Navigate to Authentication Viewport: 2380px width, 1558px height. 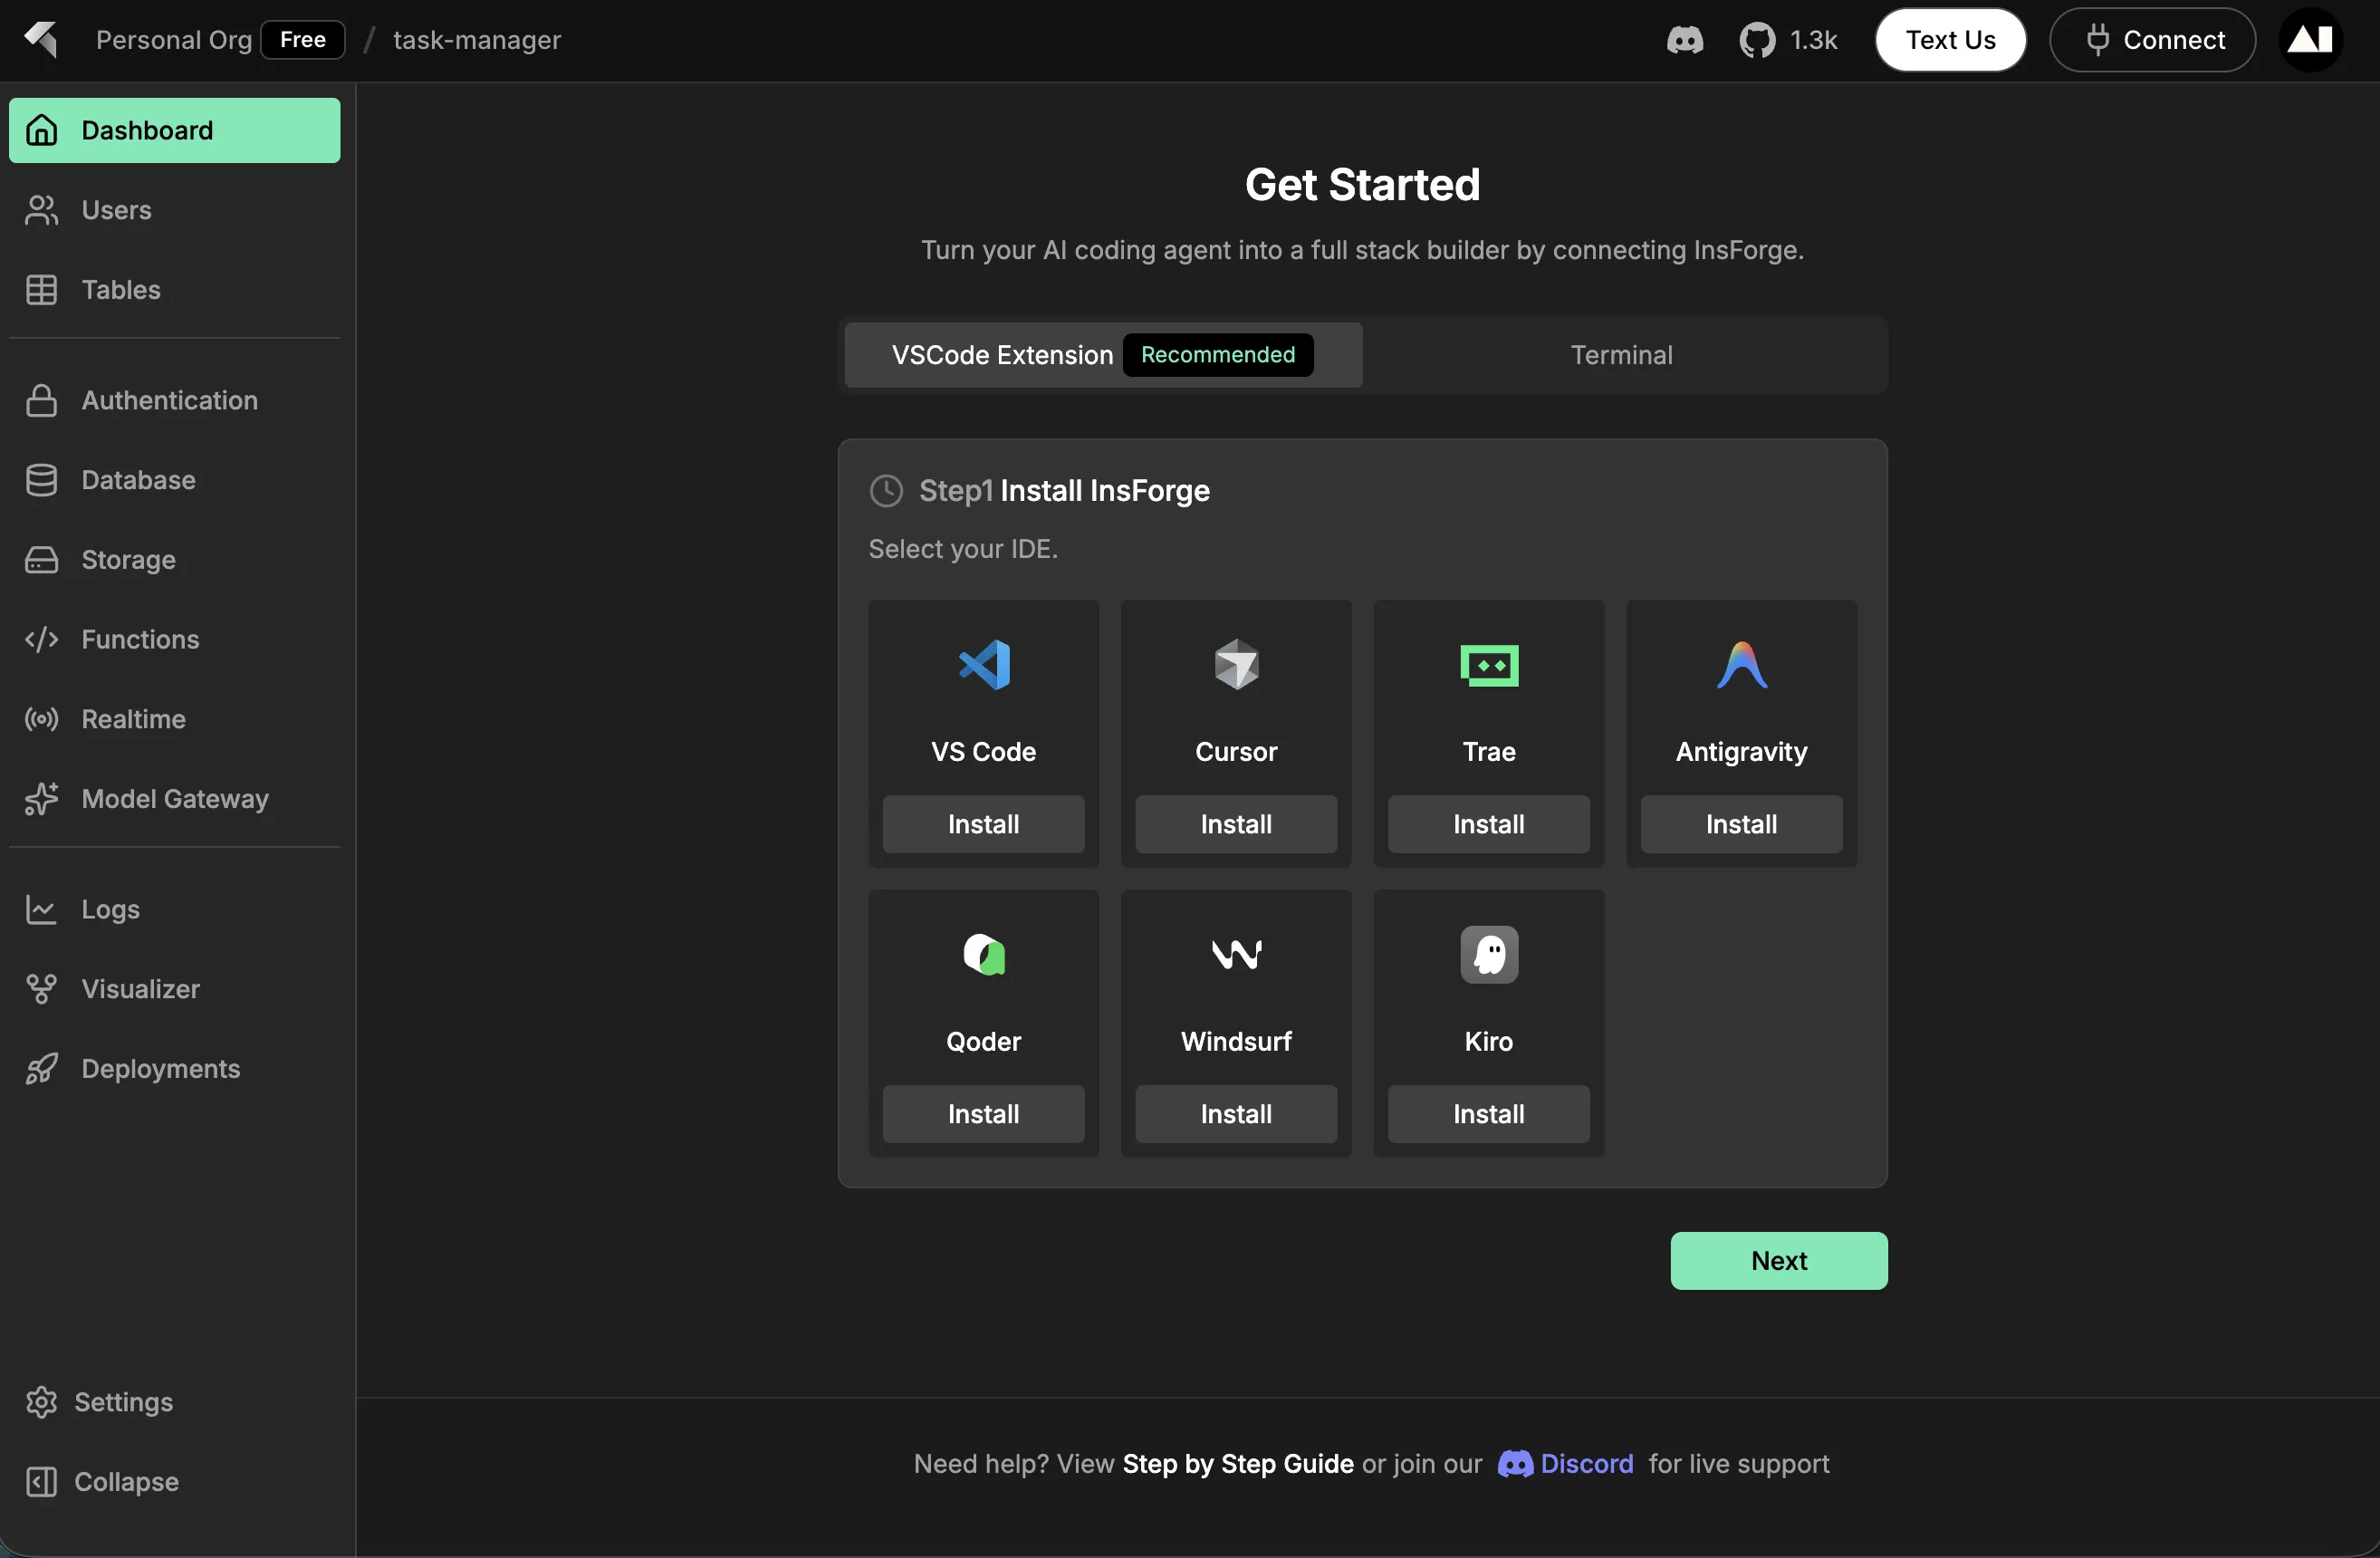tap(175, 400)
